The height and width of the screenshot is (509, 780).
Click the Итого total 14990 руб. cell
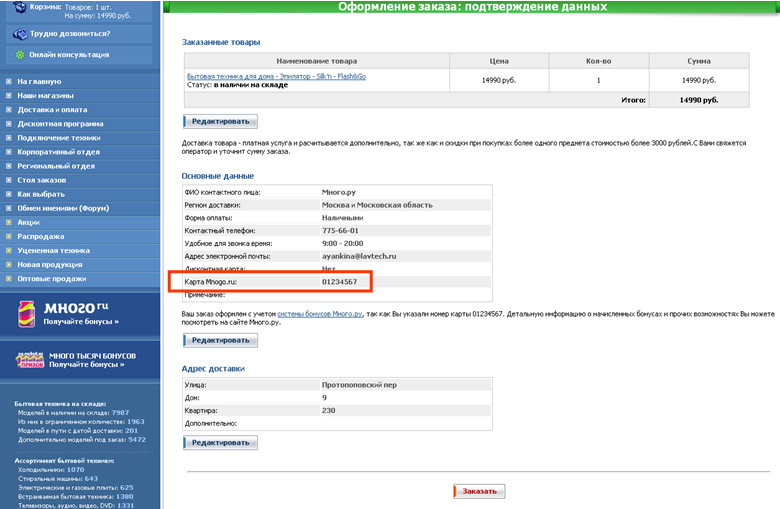click(699, 100)
